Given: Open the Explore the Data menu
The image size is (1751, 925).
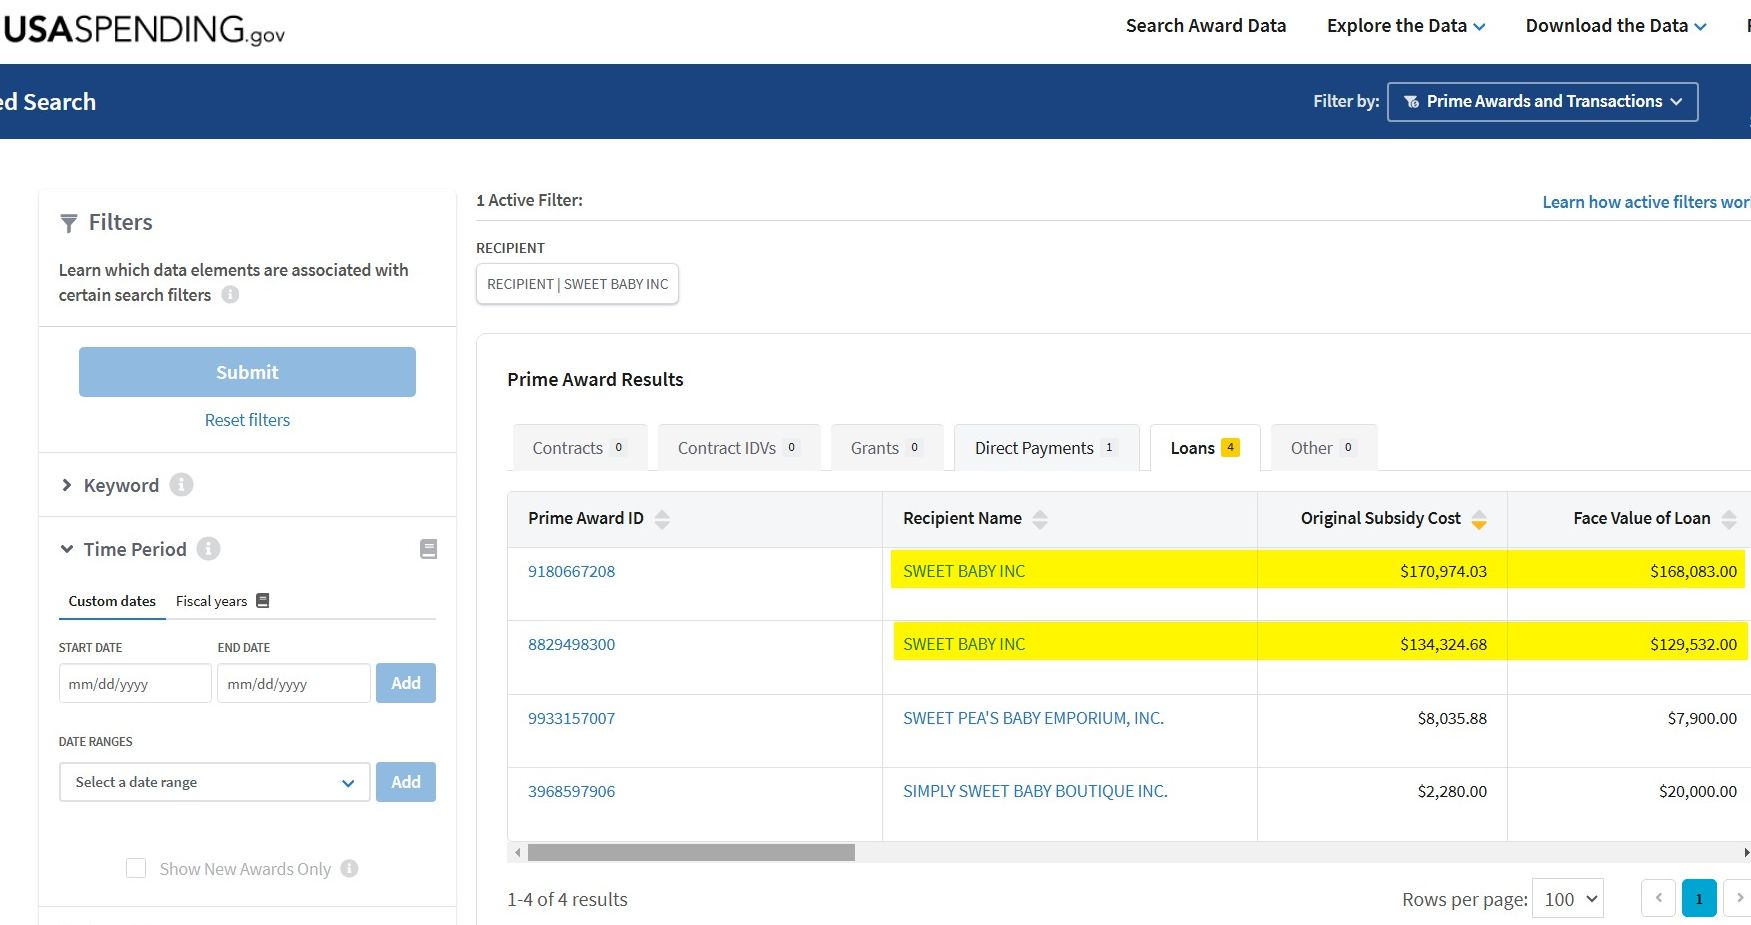Looking at the screenshot, I should click(x=1406, y=26).
